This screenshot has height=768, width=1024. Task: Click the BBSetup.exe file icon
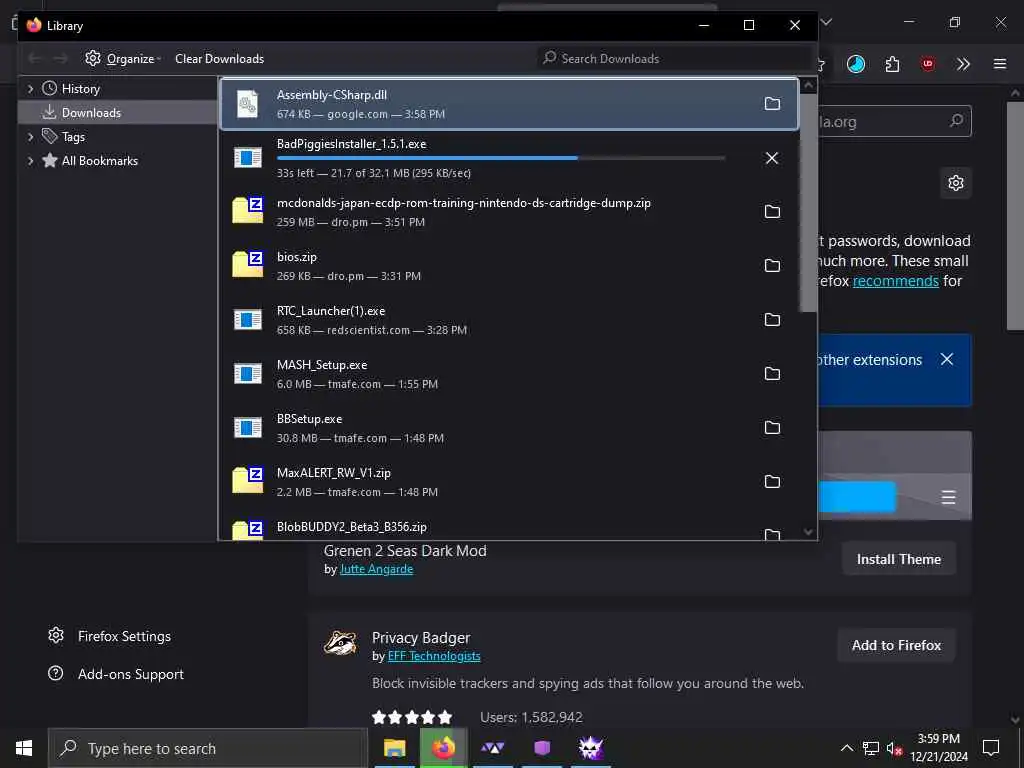tap(248, 428)
